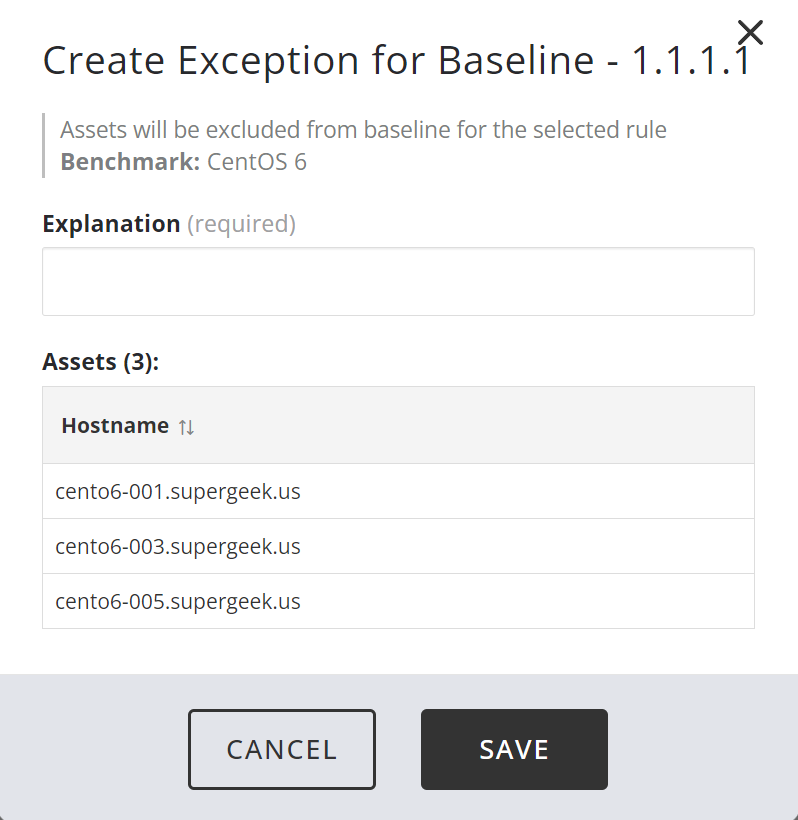Click the 1.1.1.1 rule number in title
This screenshot has width=798, height=820.
[x=690, y=62]
